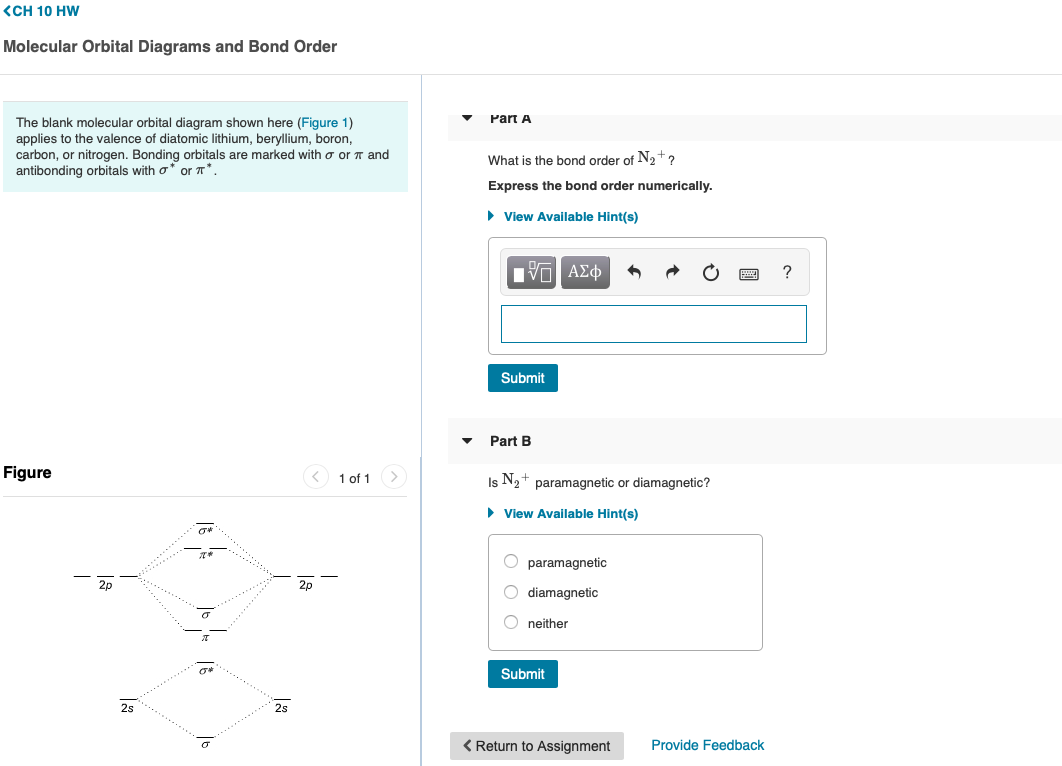Click the previous figure arrow control
Viewport: 1062px width, 766px height.
317,477
